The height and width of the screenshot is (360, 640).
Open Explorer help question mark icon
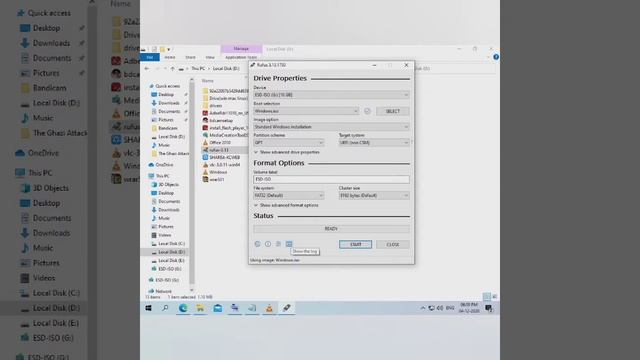point(496,57)
